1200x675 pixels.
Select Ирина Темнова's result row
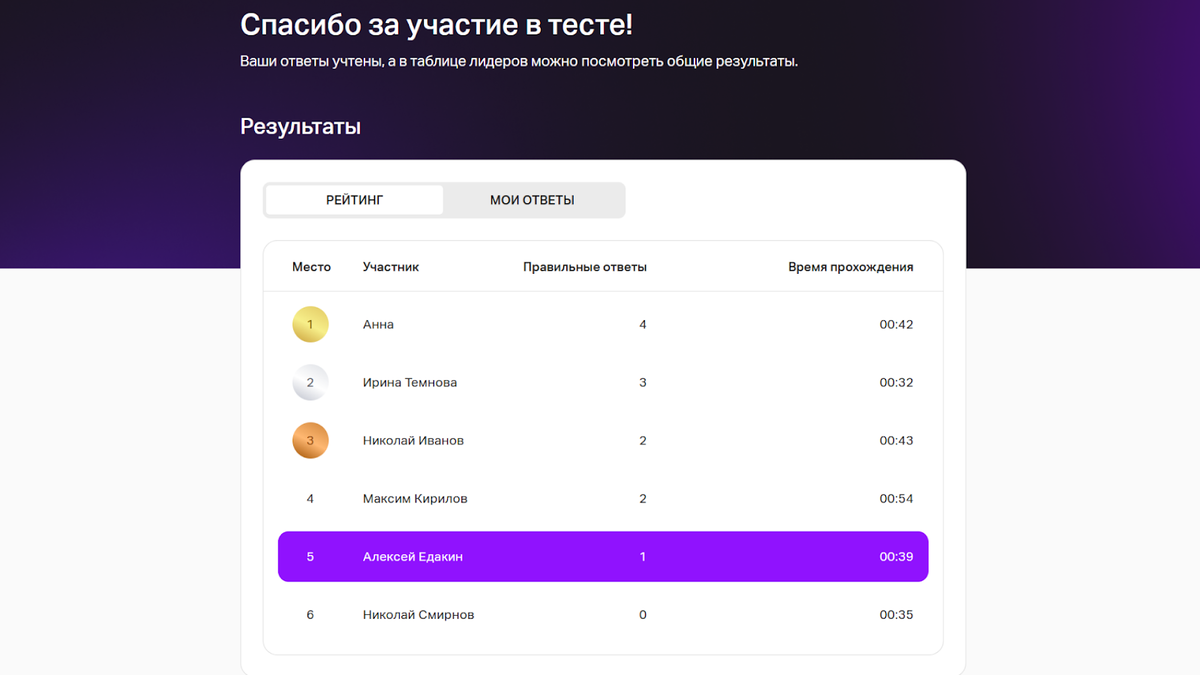click(602, 382)
